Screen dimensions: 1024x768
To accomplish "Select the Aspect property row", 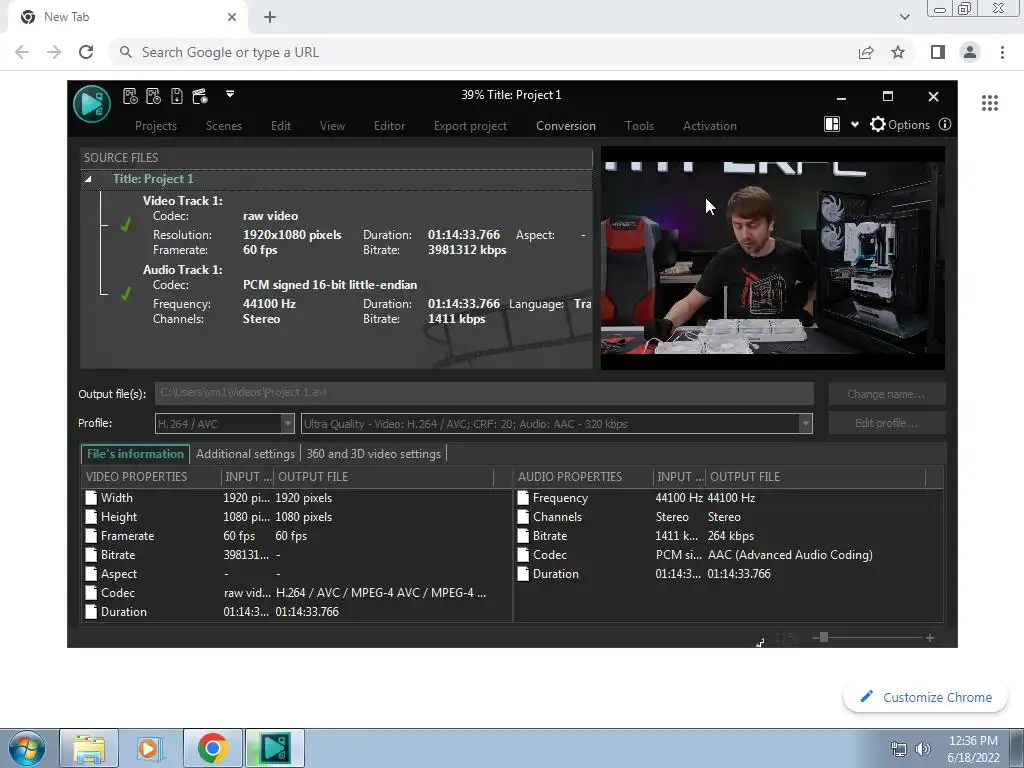I will (x=296, y=573).
